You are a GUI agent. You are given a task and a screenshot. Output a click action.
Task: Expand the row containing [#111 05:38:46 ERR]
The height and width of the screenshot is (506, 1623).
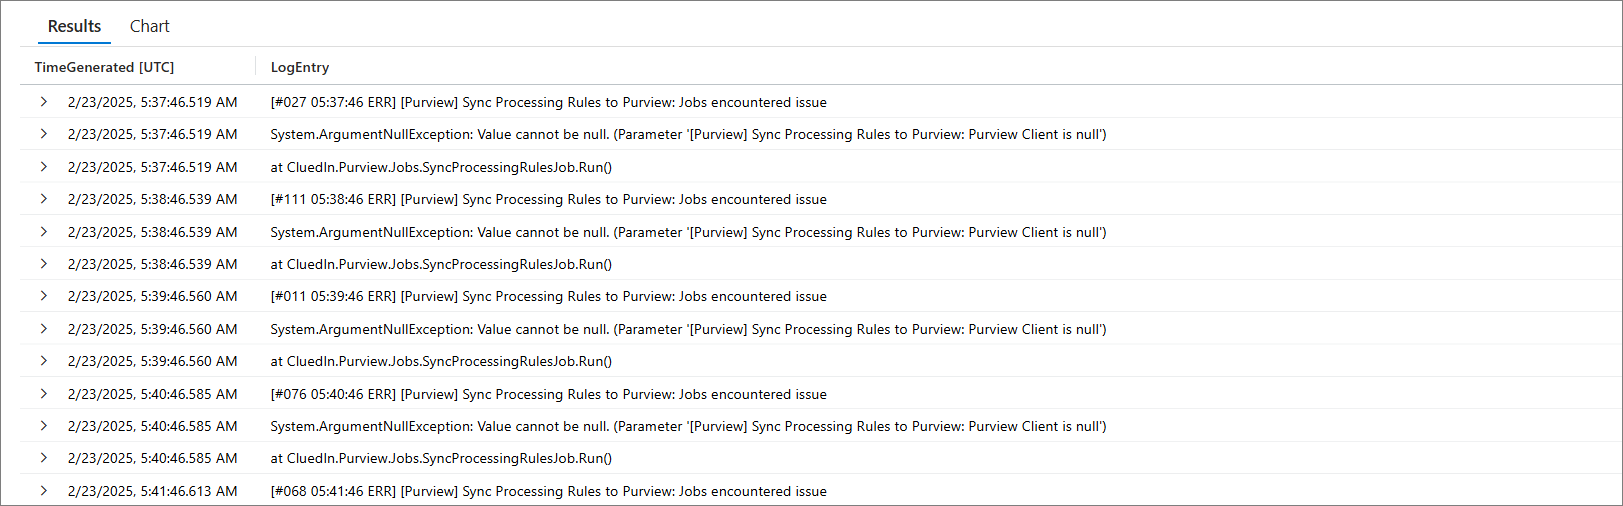pos(44,199)
